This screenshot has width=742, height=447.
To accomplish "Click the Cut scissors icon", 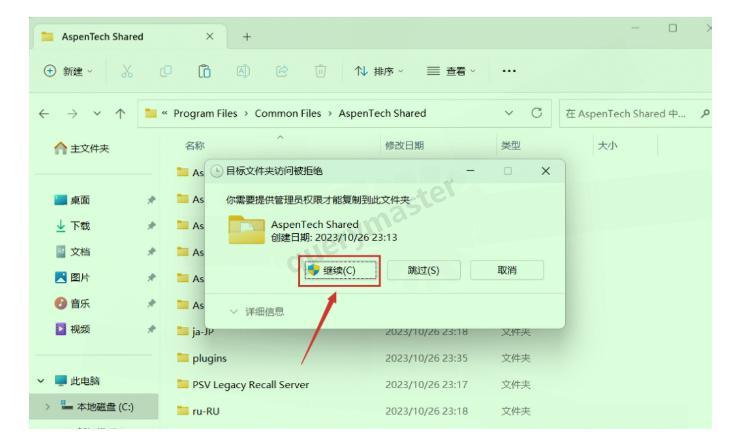I will pyautogui.click(x=126, y=71).
